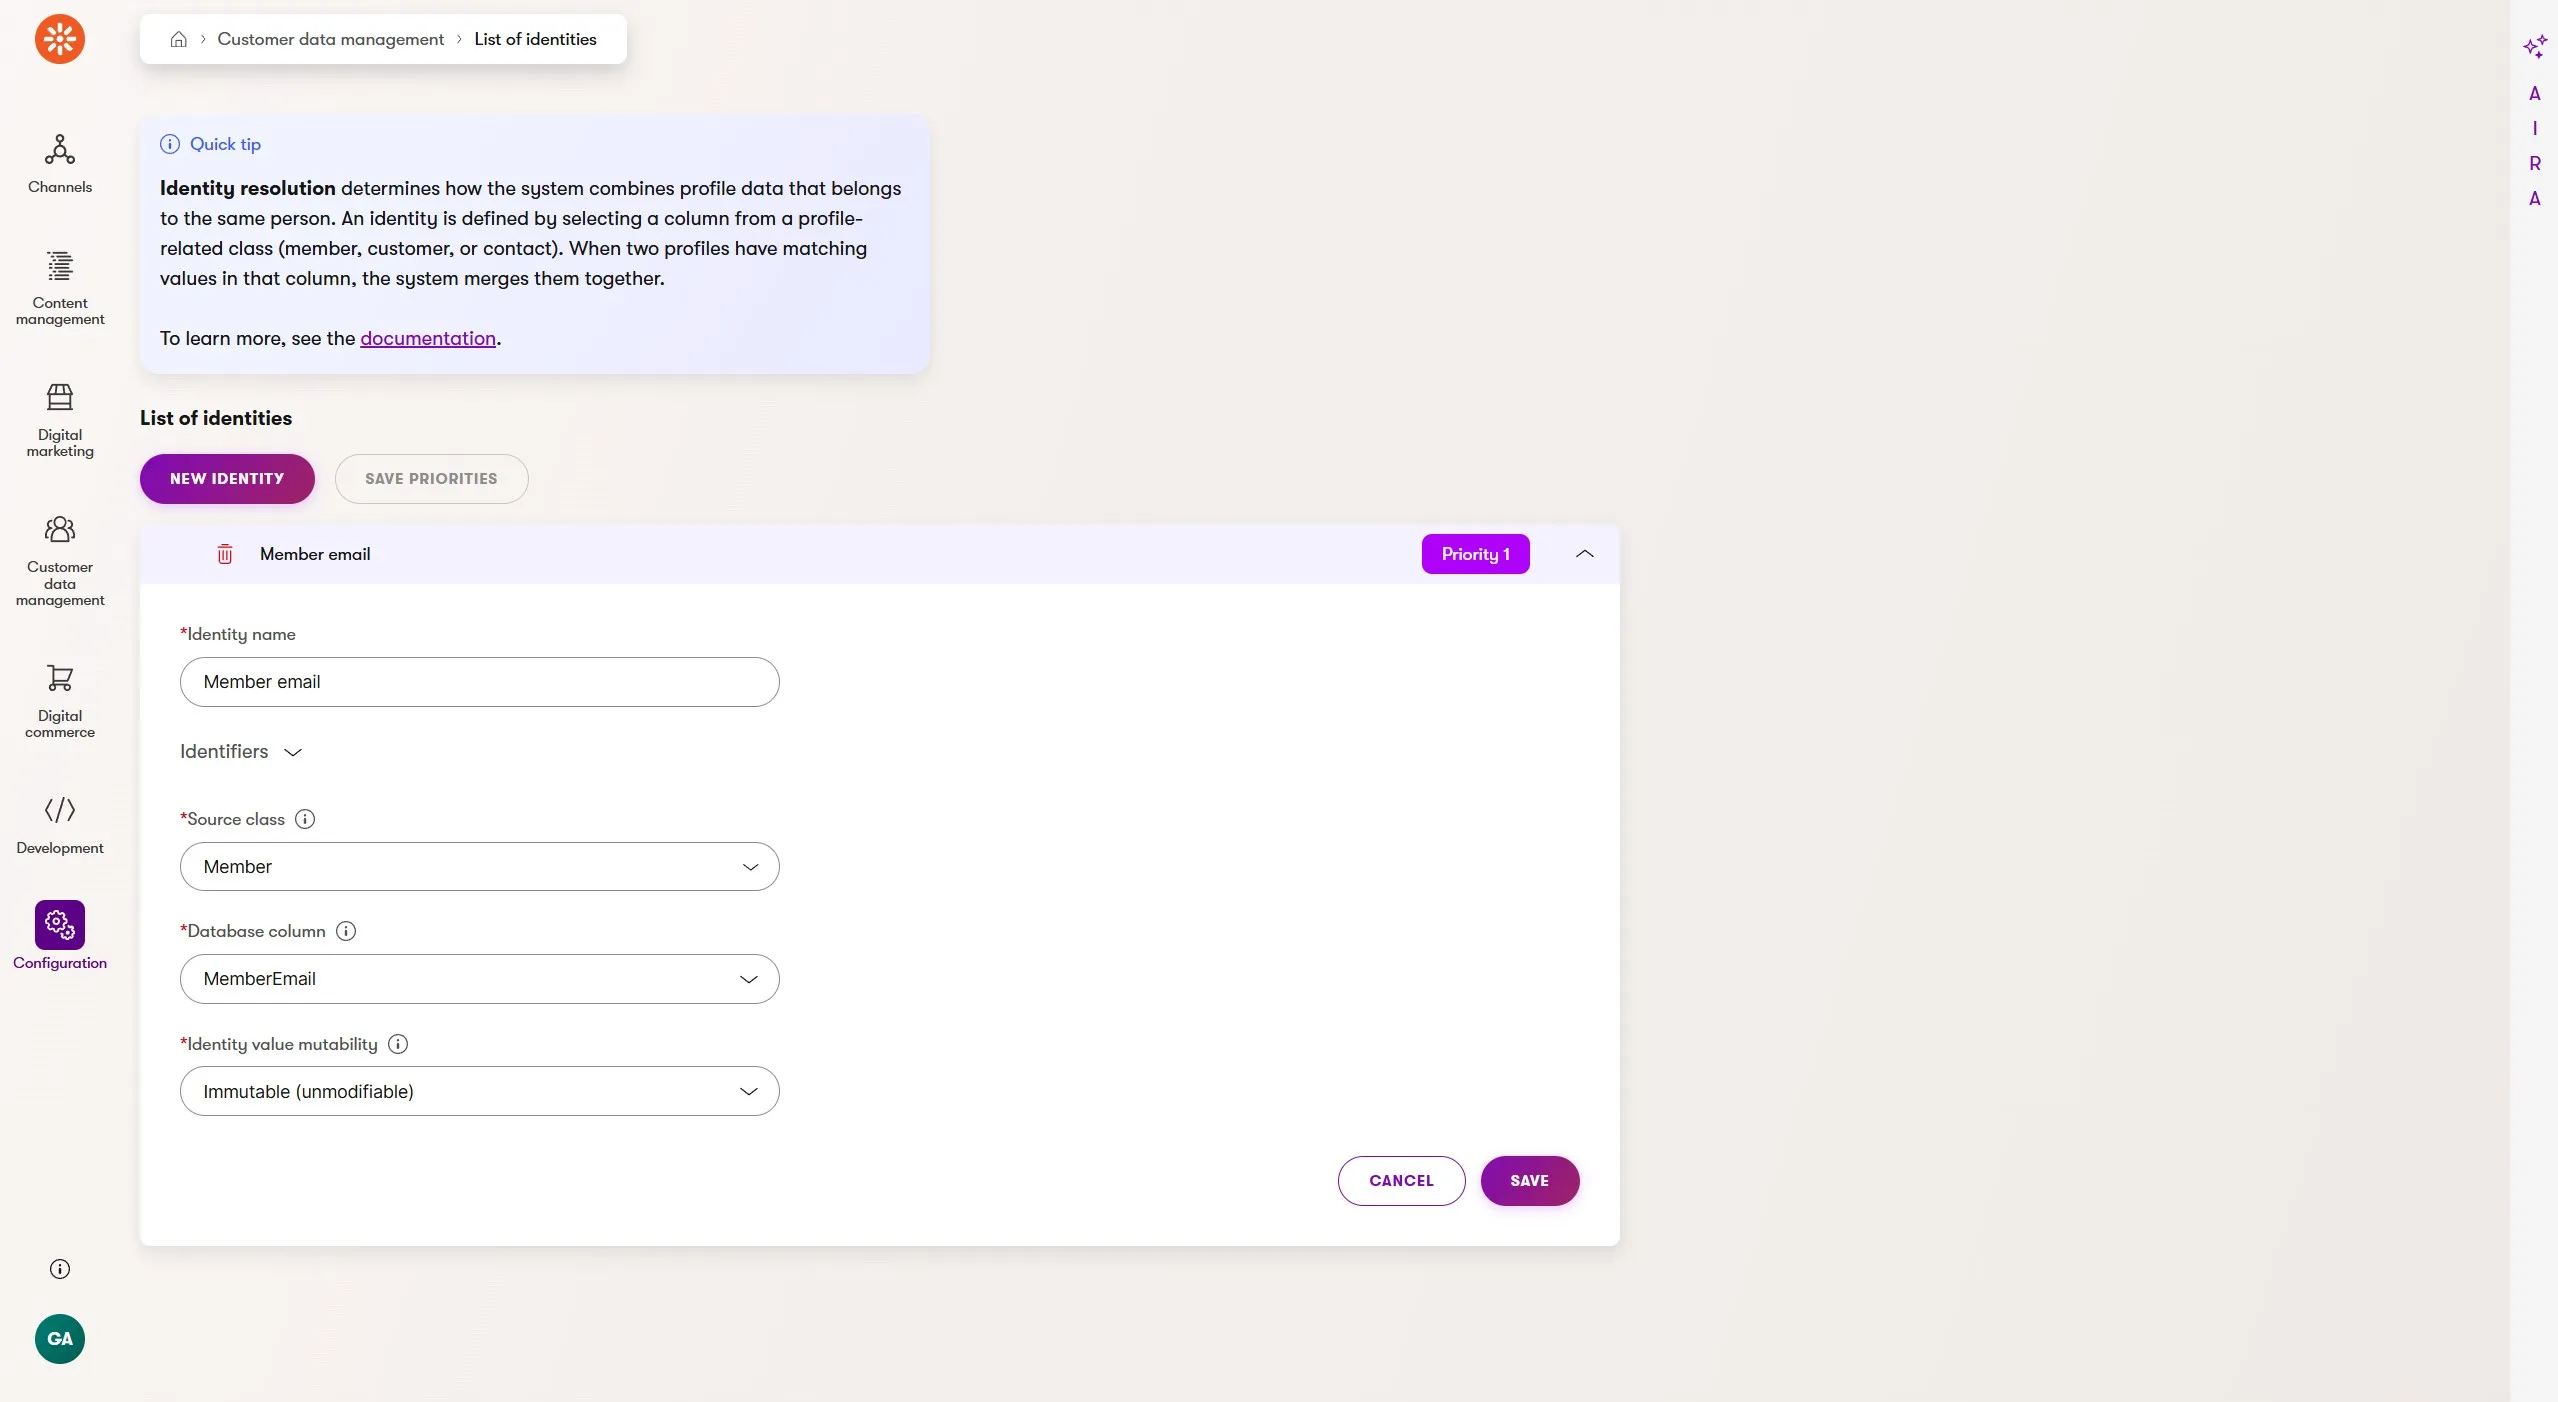2558x1402 pixels.
Task: Click the Identity name input field
Action: click(x=479, y=682)
